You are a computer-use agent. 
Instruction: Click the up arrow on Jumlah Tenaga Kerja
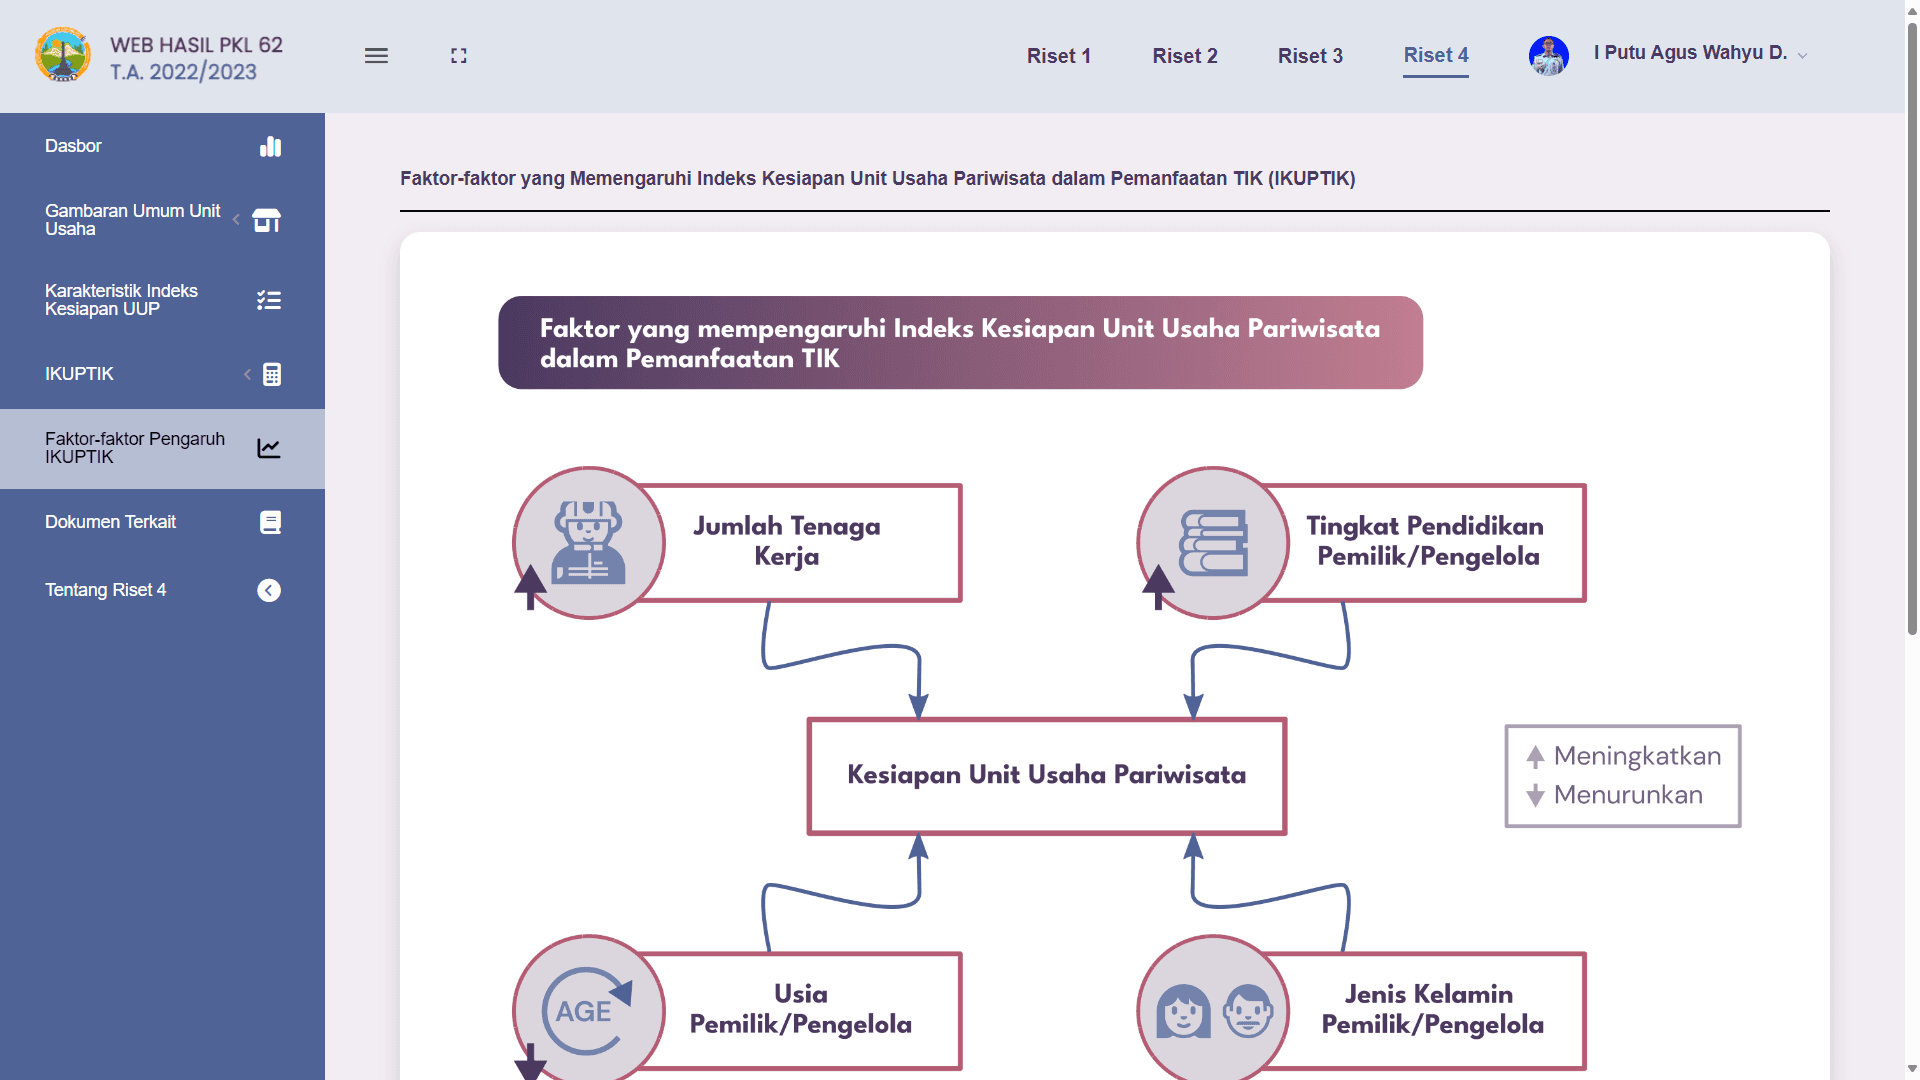pos(530,587)
